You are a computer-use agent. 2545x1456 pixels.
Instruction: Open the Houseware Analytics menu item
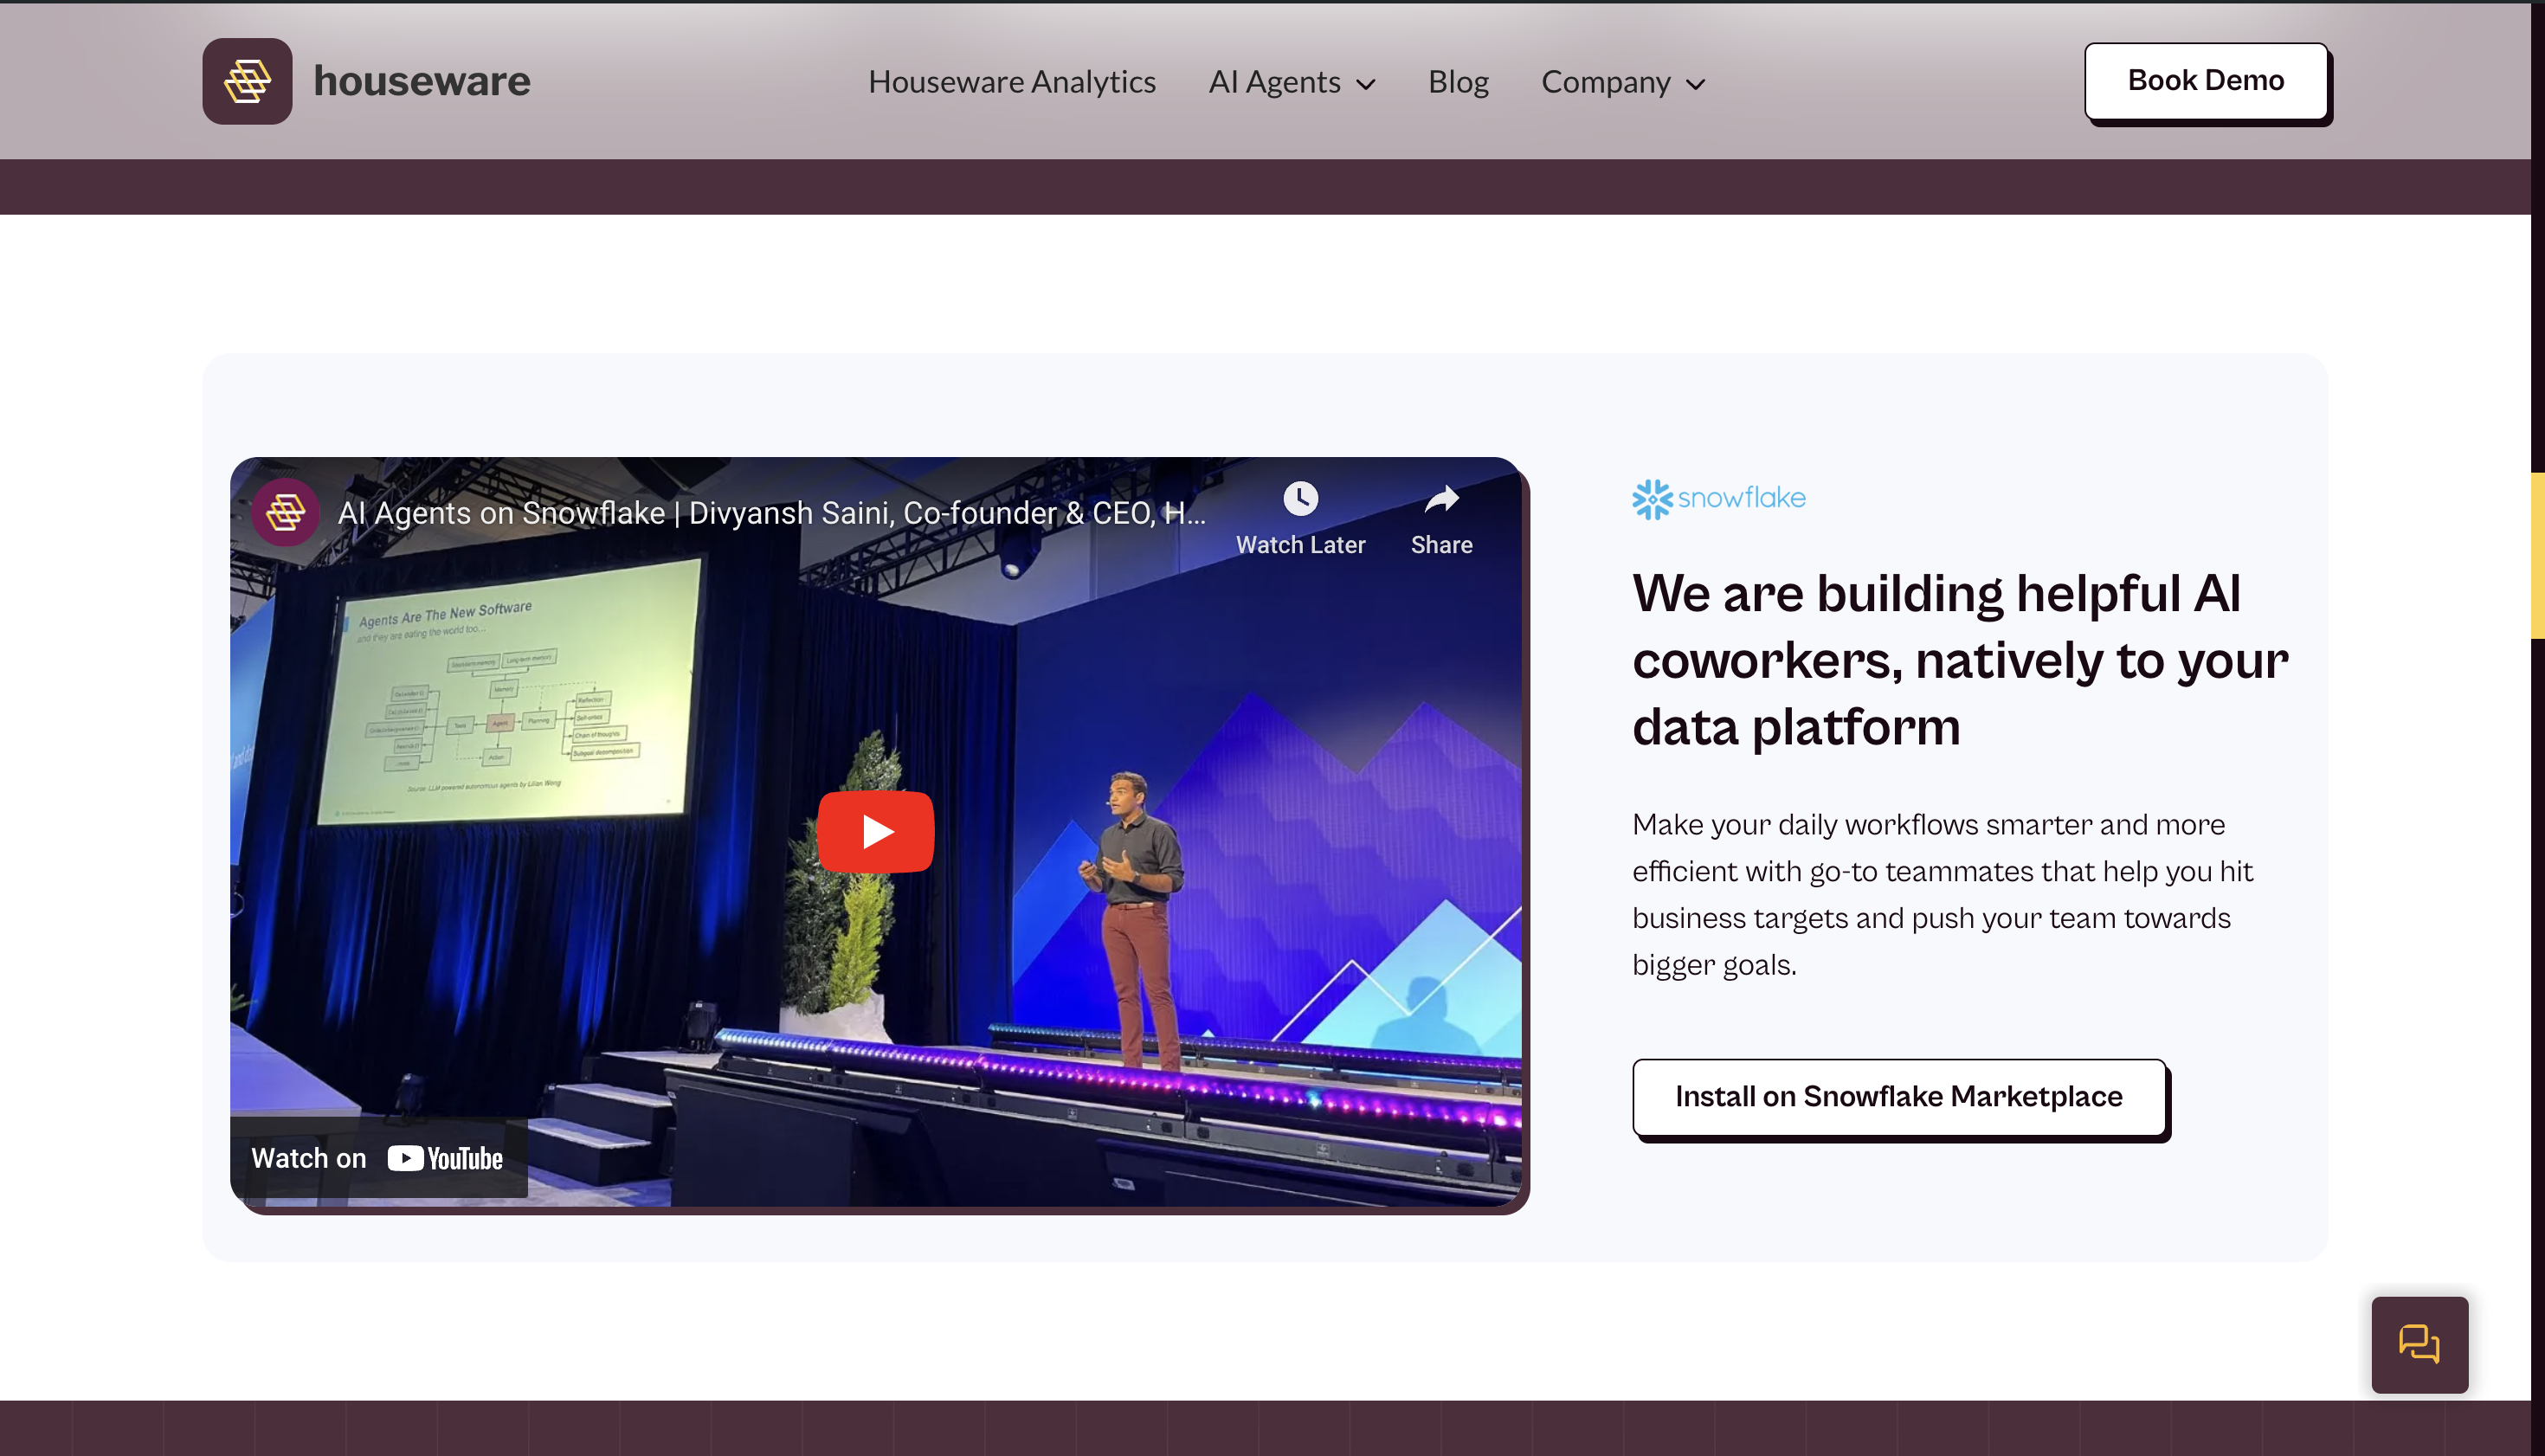click(1011, 81)
